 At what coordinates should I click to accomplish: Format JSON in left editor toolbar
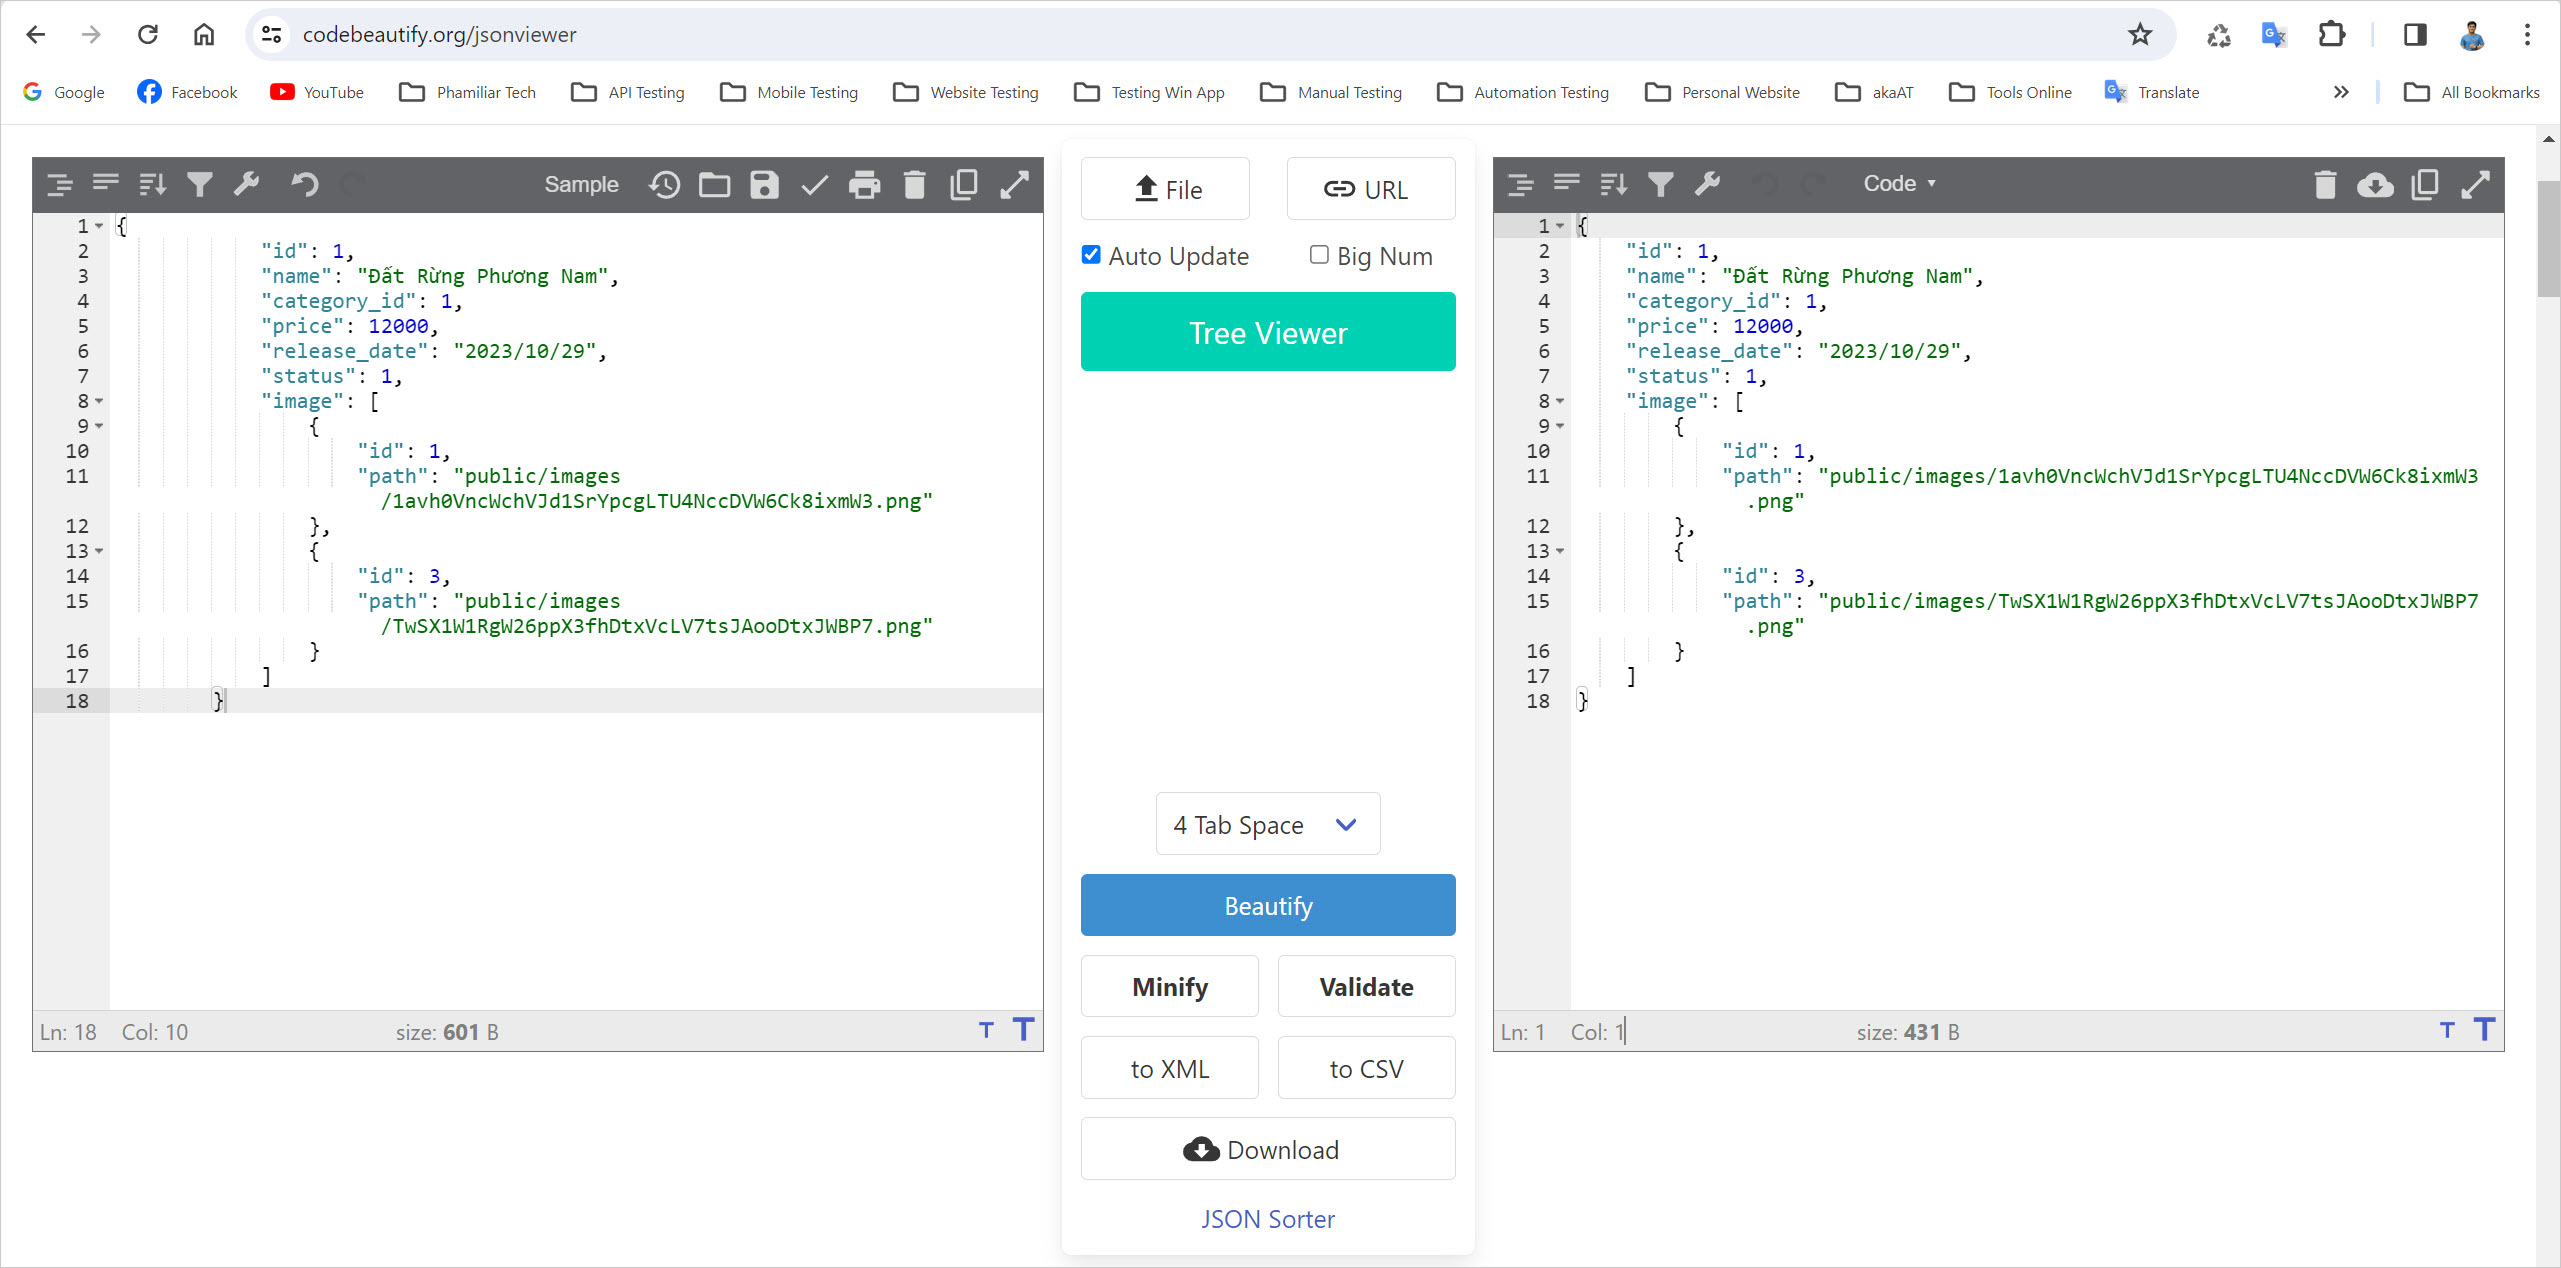tap(60, 184)
